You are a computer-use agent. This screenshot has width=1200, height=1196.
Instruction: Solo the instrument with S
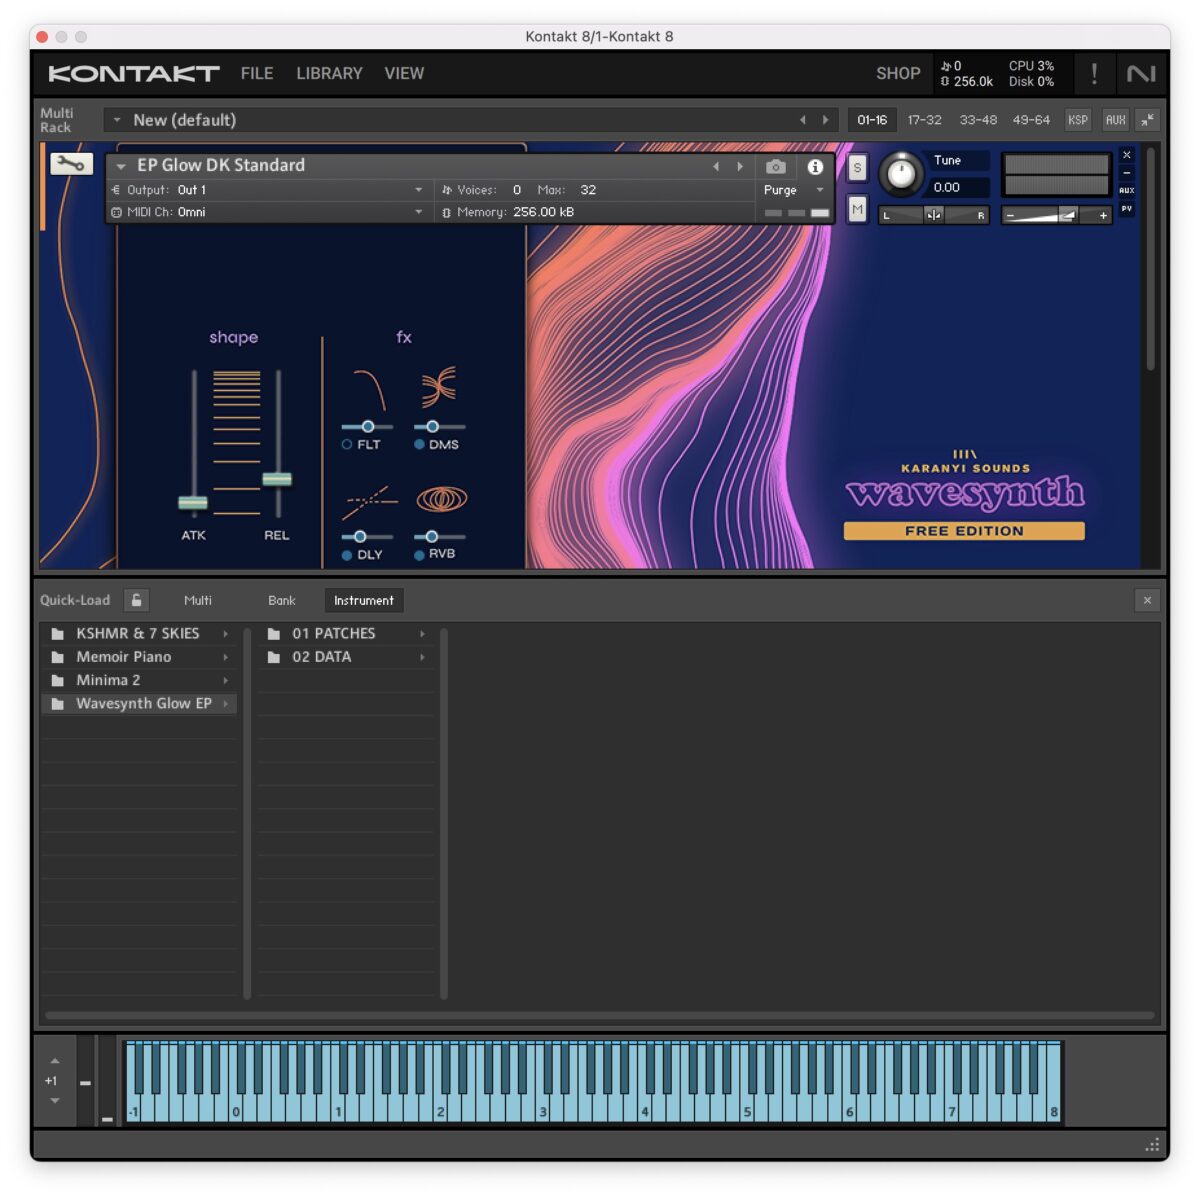[857, 168]
